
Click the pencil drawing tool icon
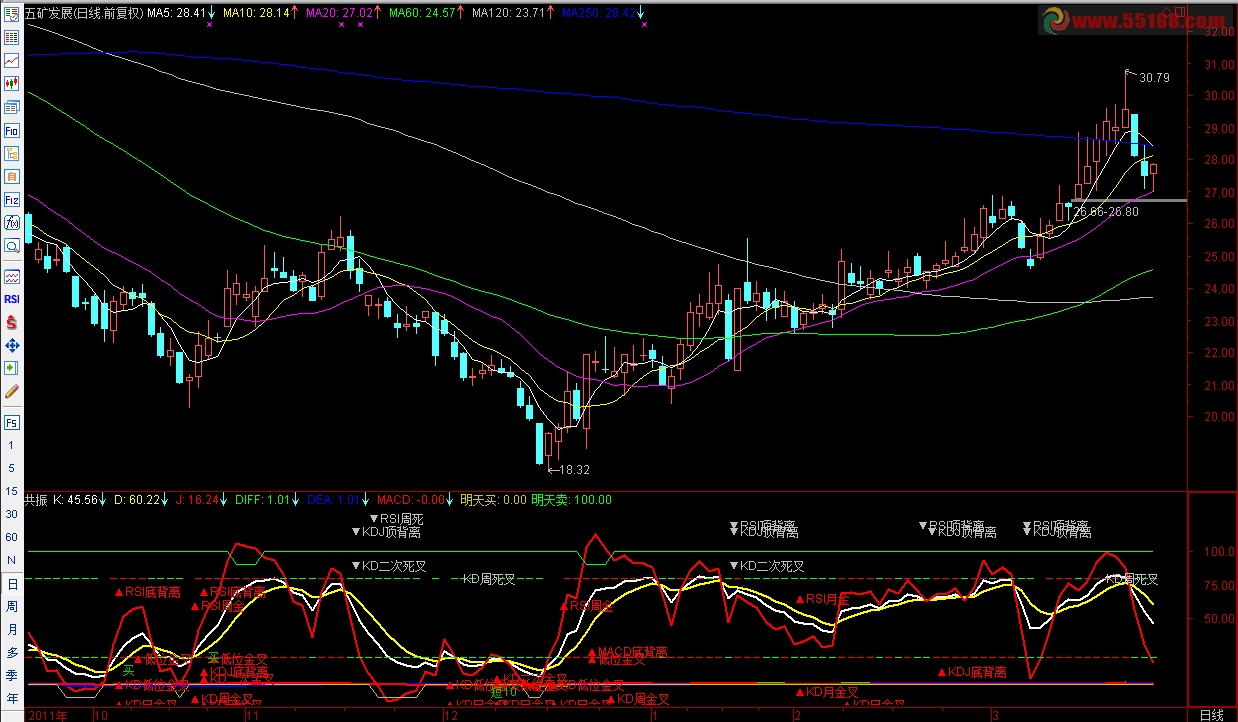tap(12, 391)
